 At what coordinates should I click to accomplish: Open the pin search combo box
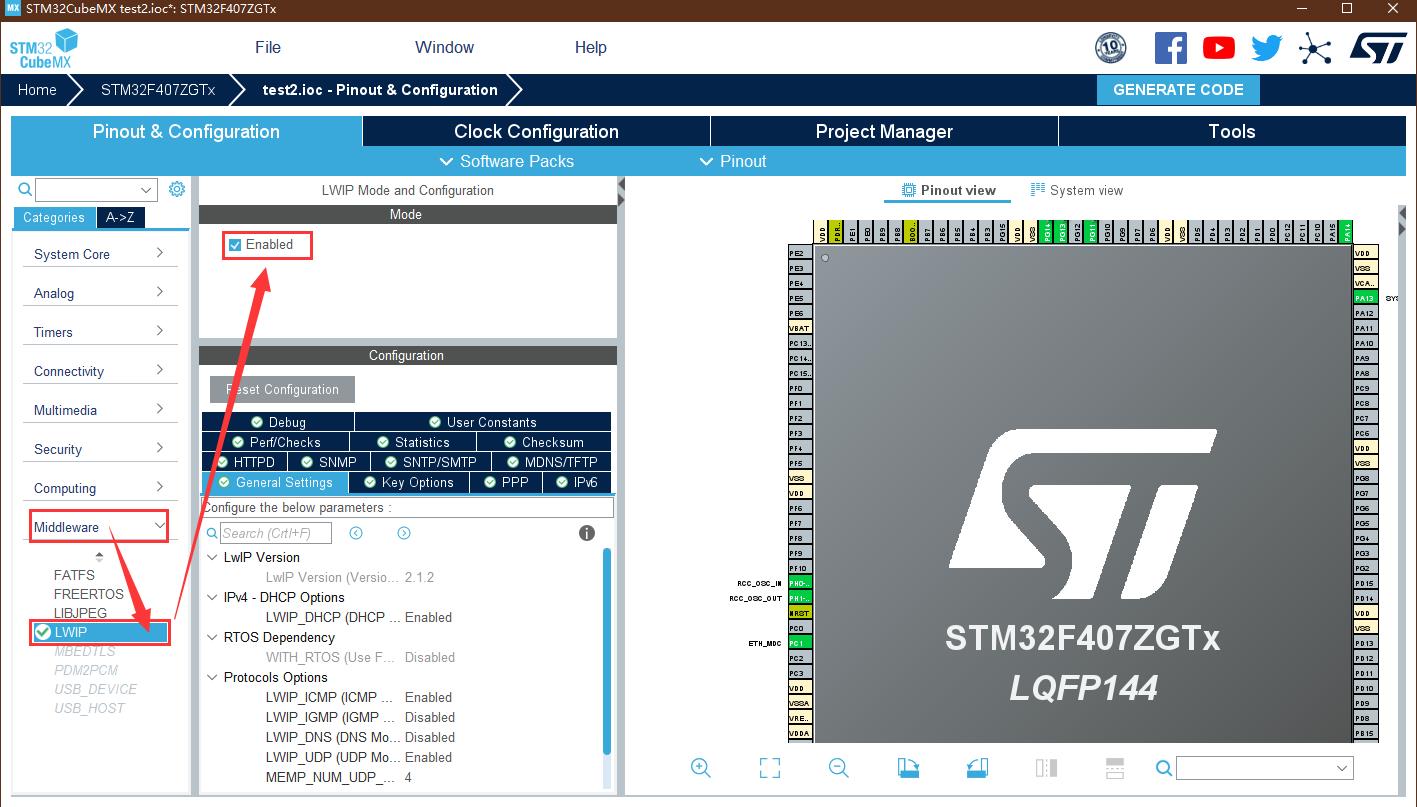click(1265, 768)
